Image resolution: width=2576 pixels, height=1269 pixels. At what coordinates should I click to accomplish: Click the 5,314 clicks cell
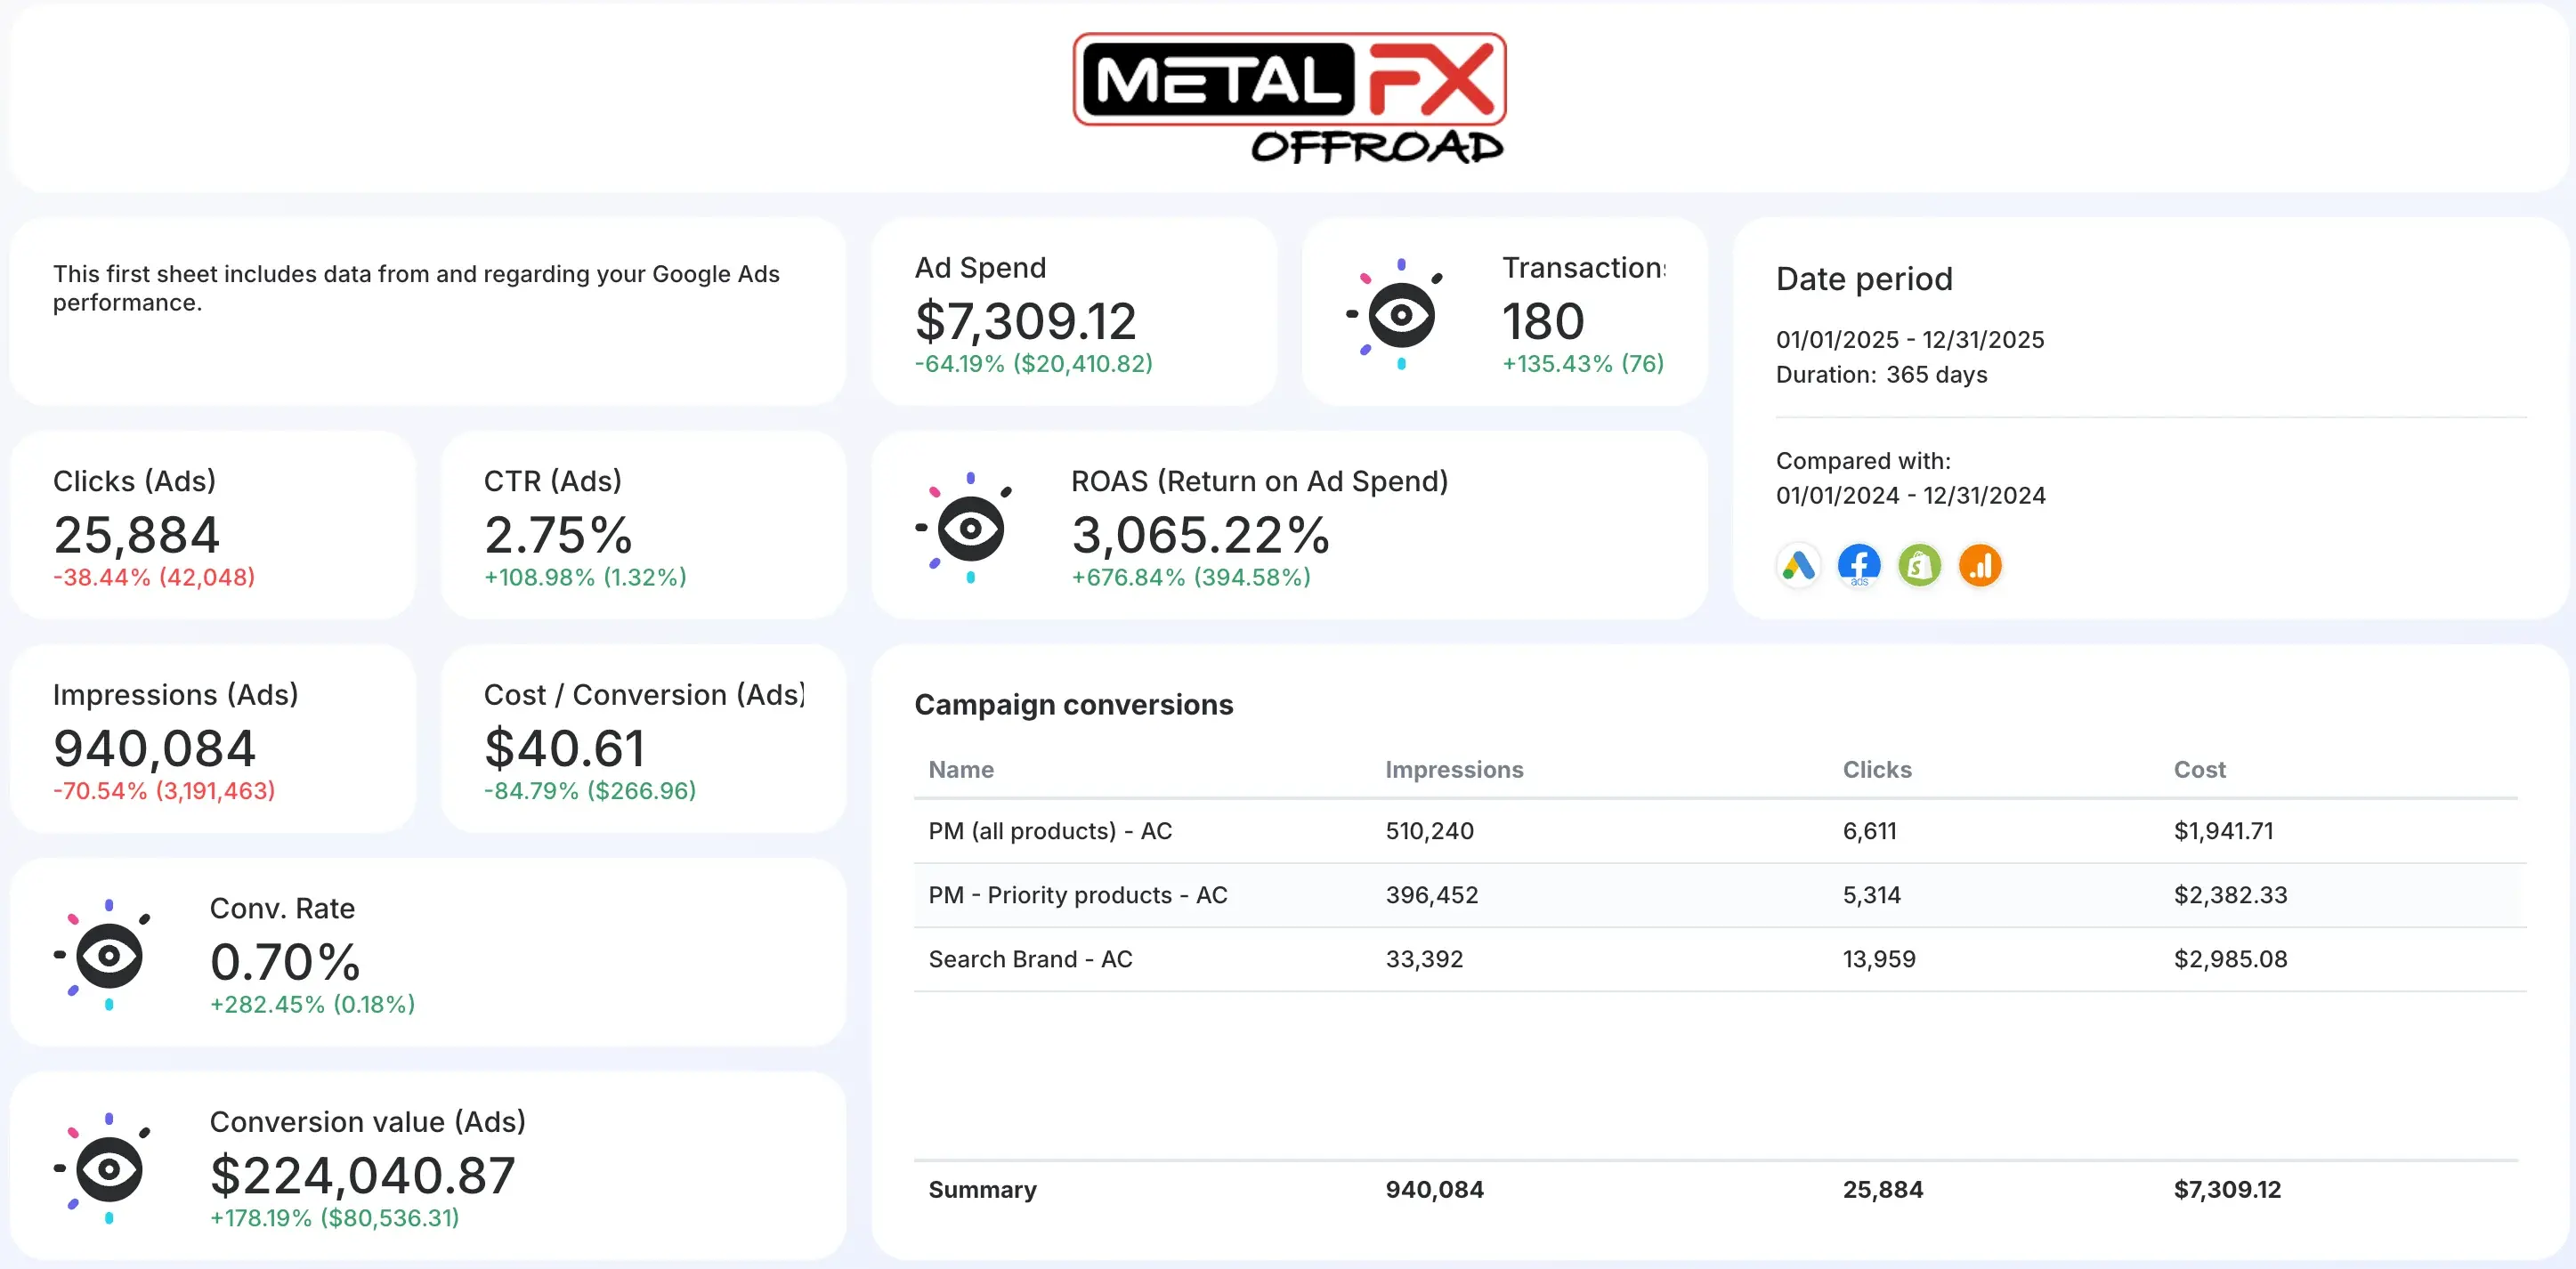pyautogui.click(x=1871, y=895)
